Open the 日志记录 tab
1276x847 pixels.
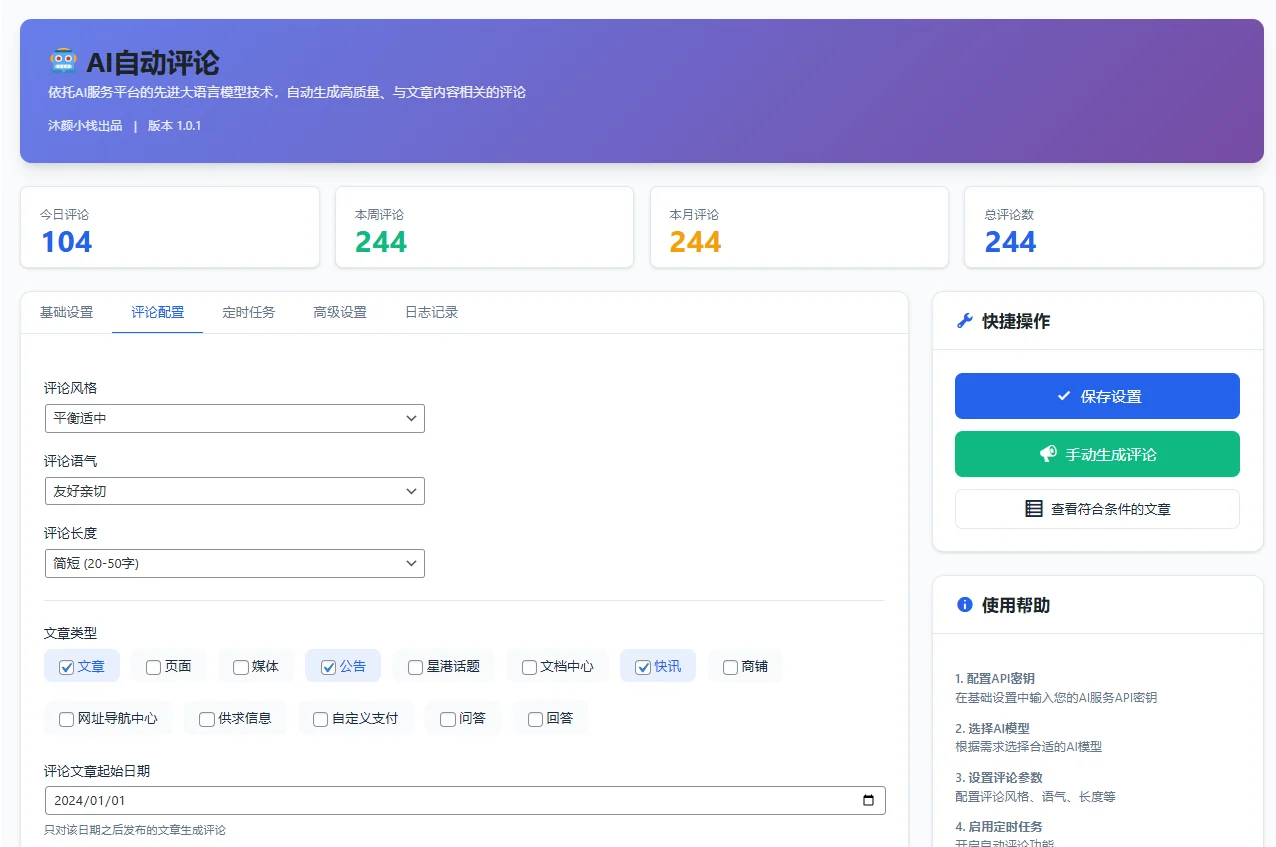(431, 311)
